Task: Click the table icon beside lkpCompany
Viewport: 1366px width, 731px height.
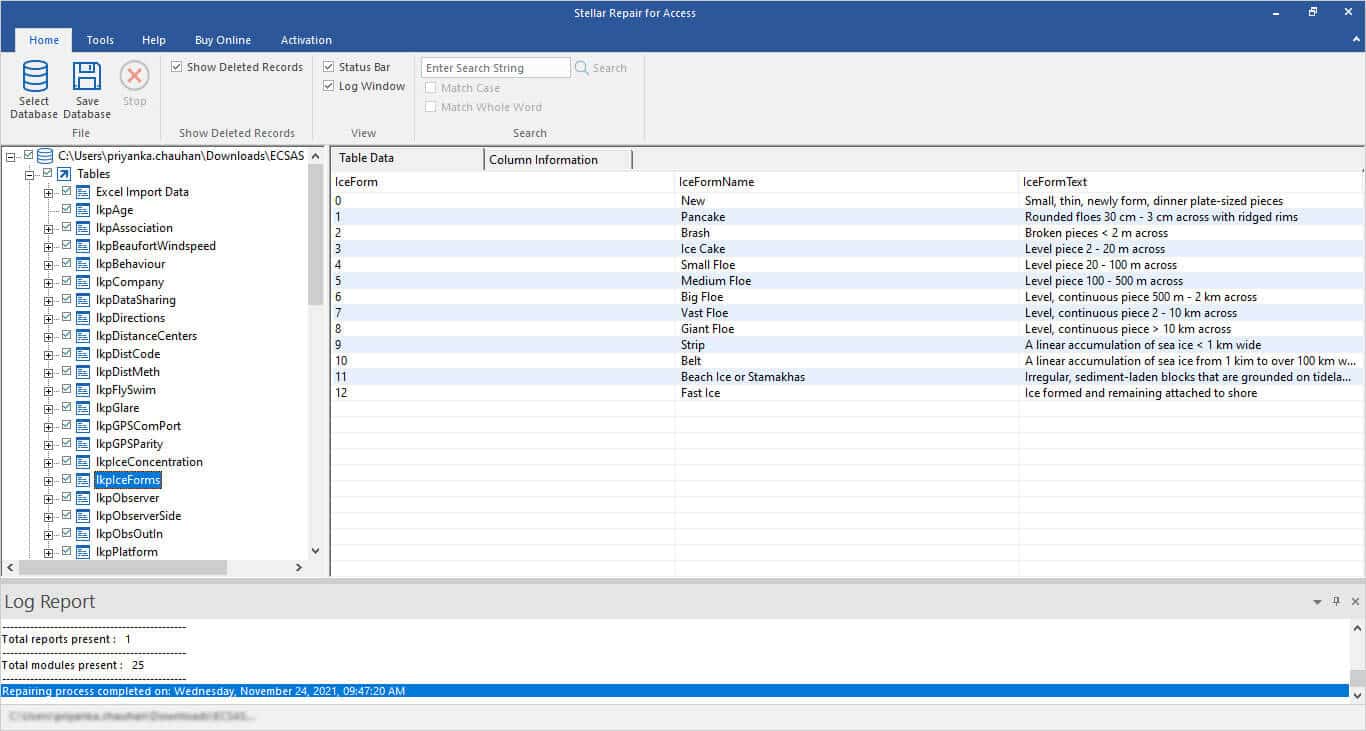Action: click(84, 282)
